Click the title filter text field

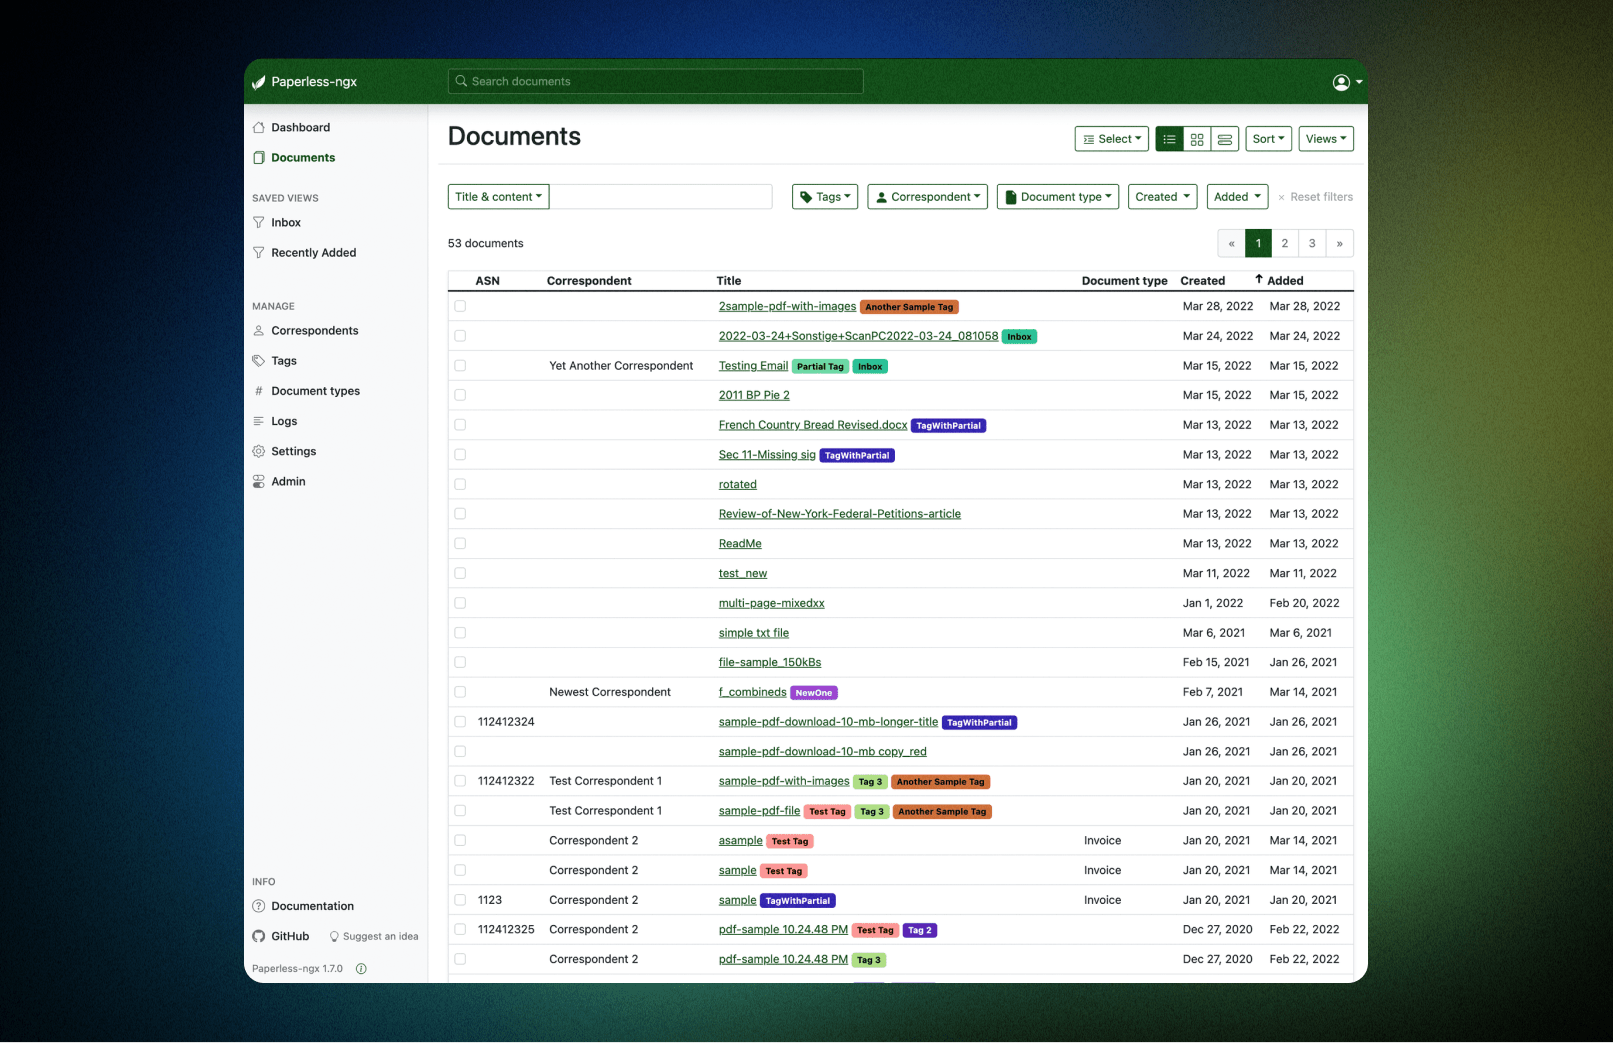[x=661, y=197]
